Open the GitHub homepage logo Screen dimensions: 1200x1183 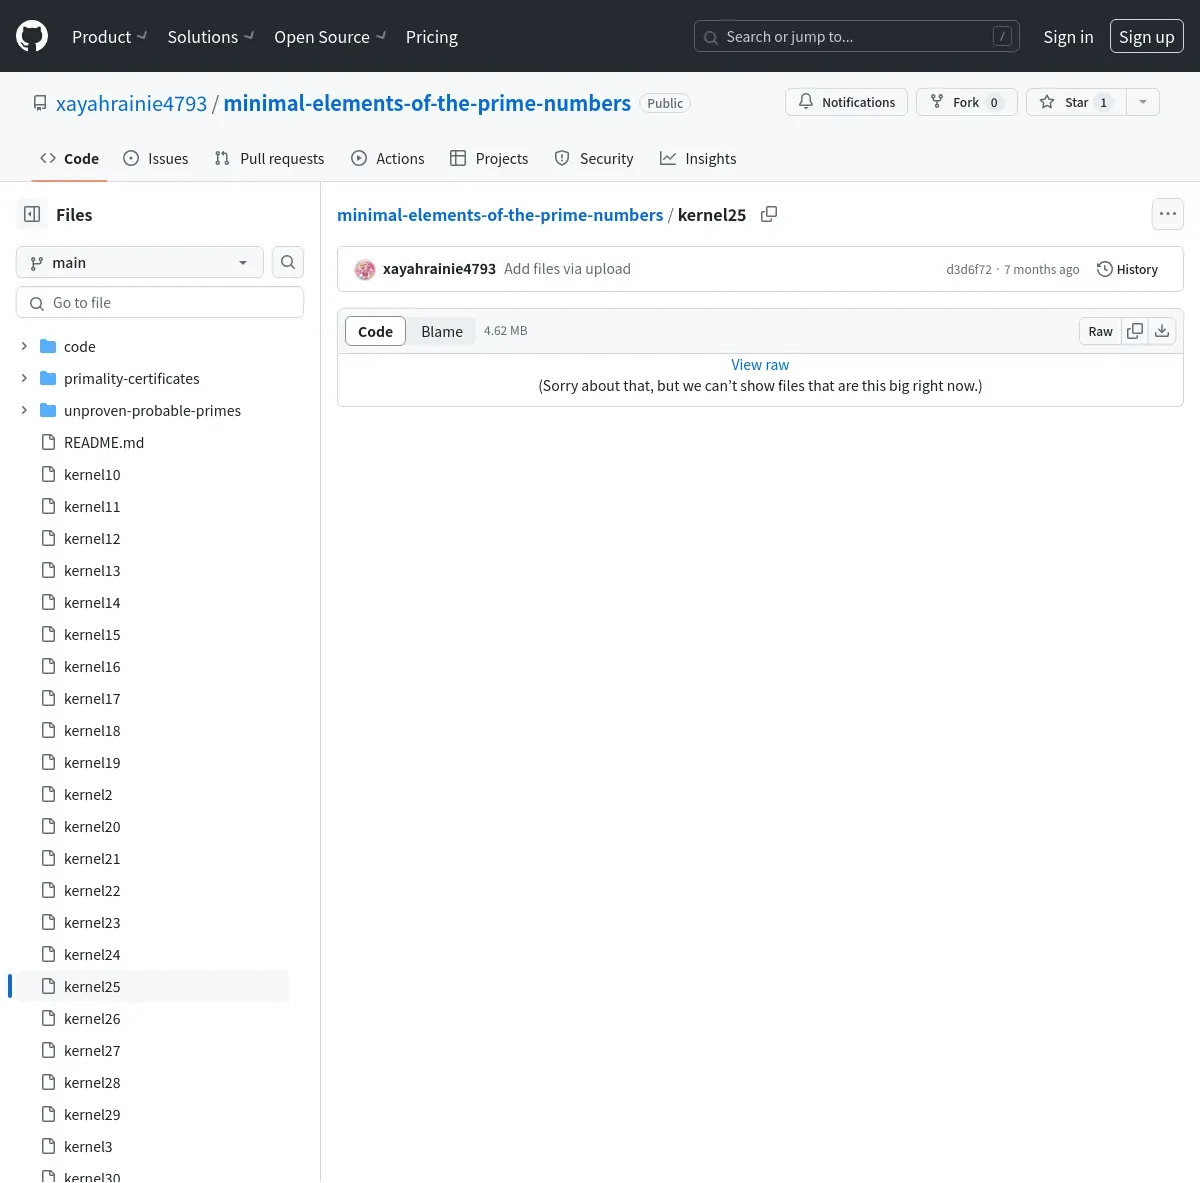point(32,37)
